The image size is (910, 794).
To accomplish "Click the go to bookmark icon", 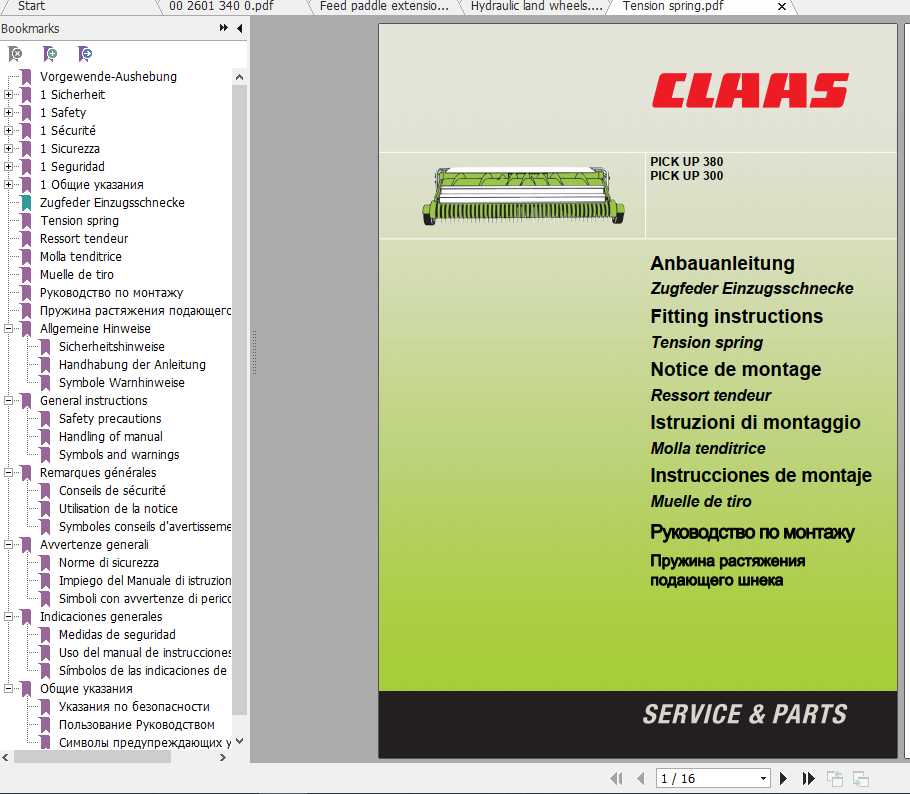I will 84,53.
